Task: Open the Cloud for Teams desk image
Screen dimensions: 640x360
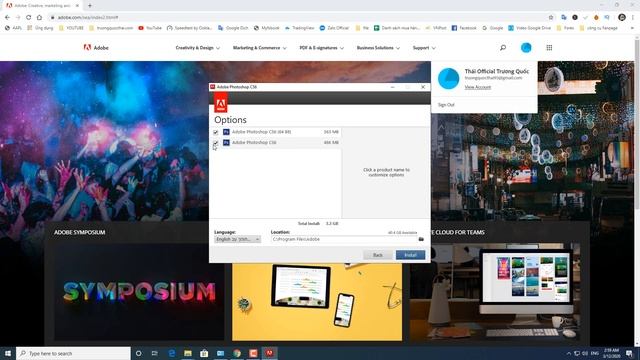Action: (495, 292)
